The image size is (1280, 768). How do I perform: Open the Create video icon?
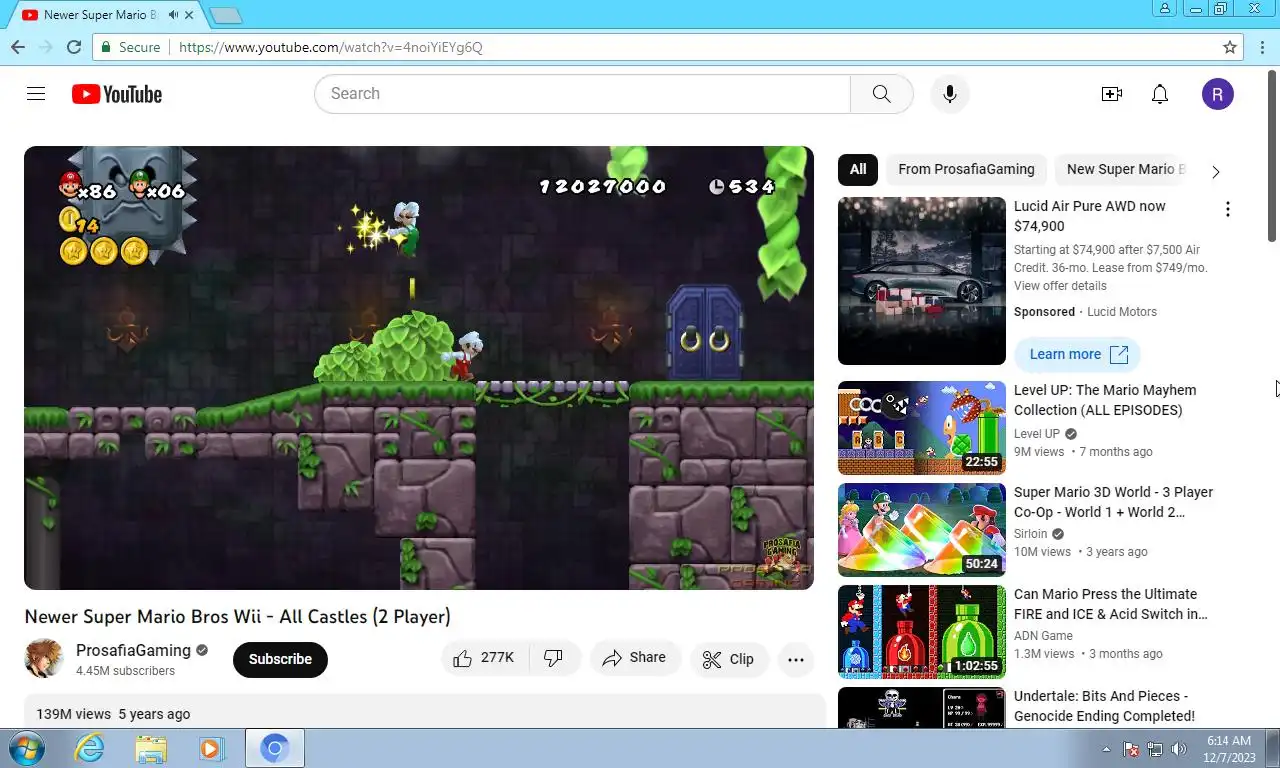(x=1112, y=94)
